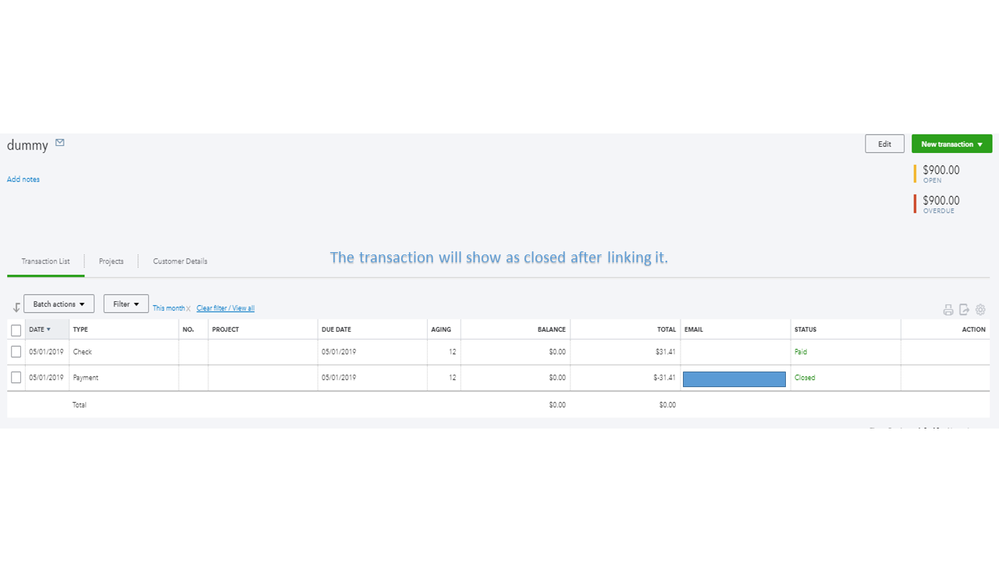
Task: Select the Transaction List tab
Action: pos(46,262)
